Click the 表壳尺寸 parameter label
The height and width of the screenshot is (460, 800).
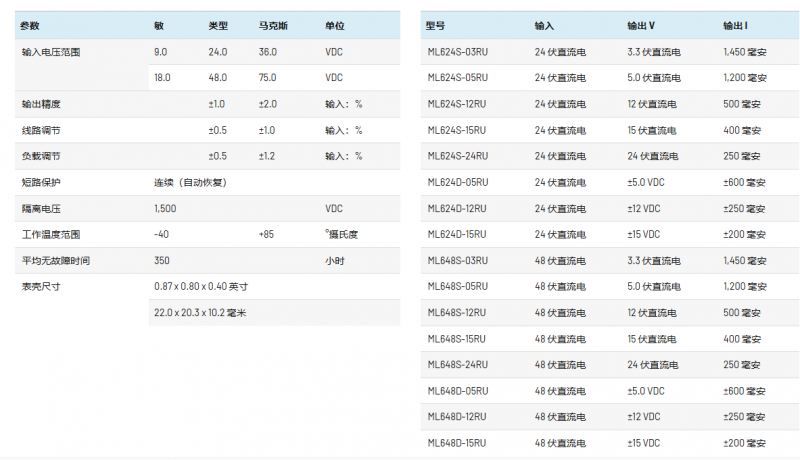(41, 287)
